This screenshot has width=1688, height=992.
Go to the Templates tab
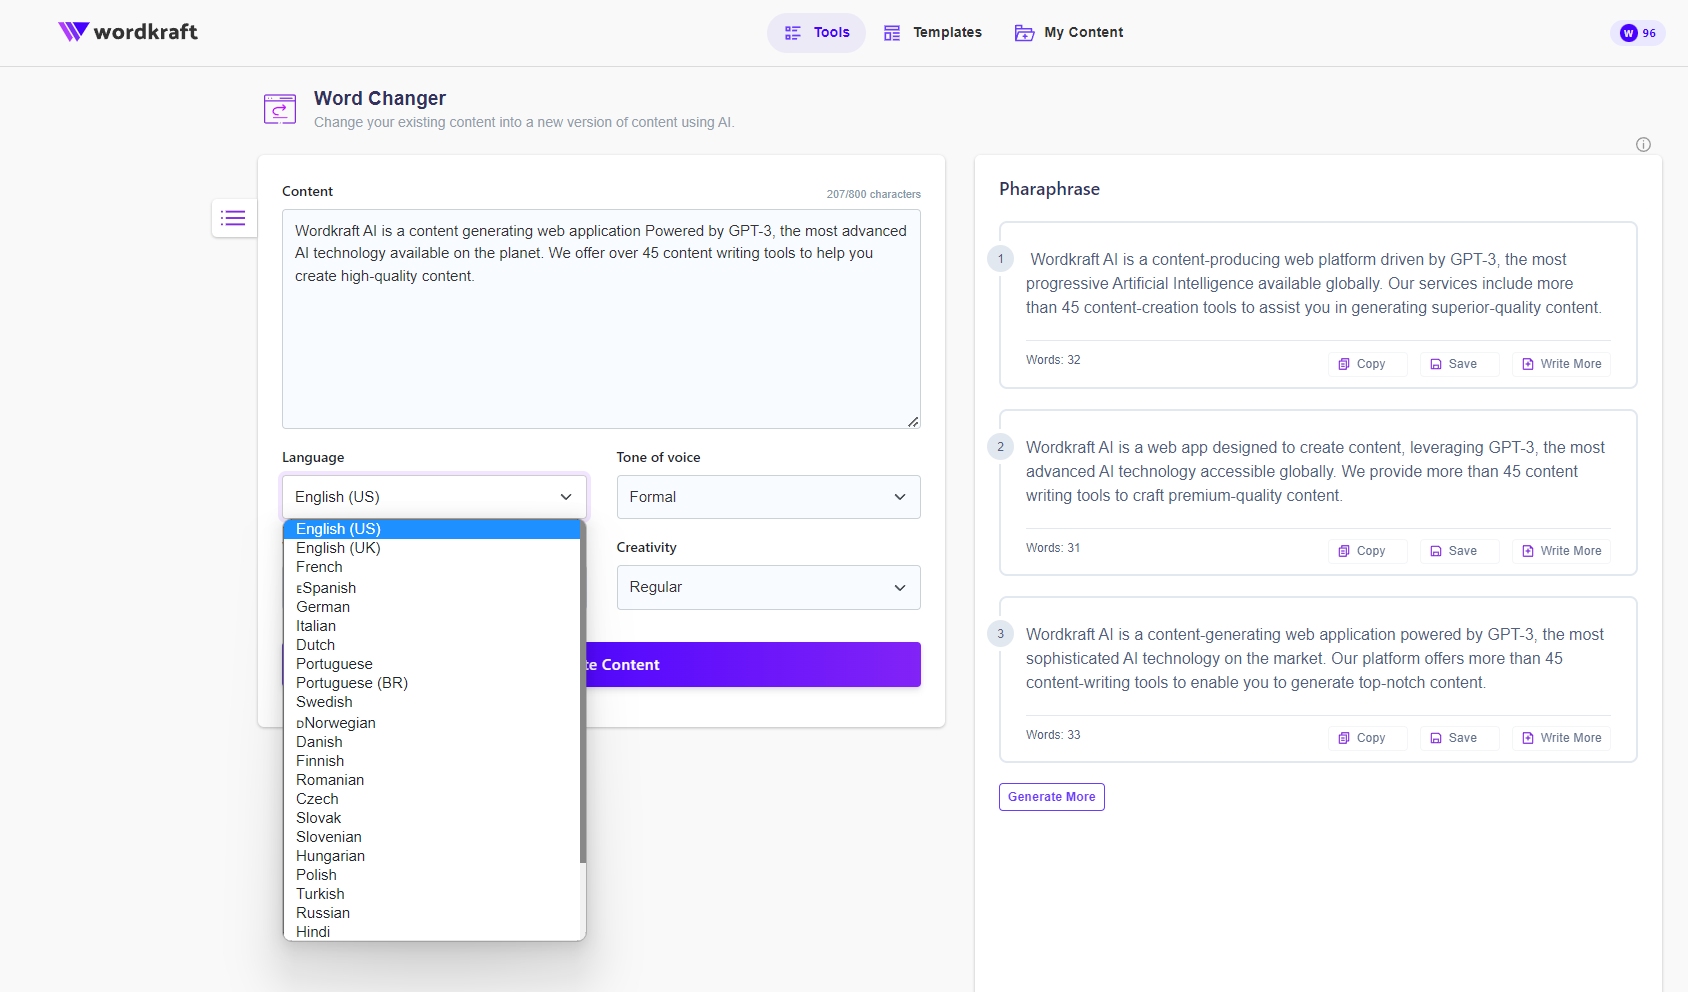pyautogui.click(x=933, y=33)
